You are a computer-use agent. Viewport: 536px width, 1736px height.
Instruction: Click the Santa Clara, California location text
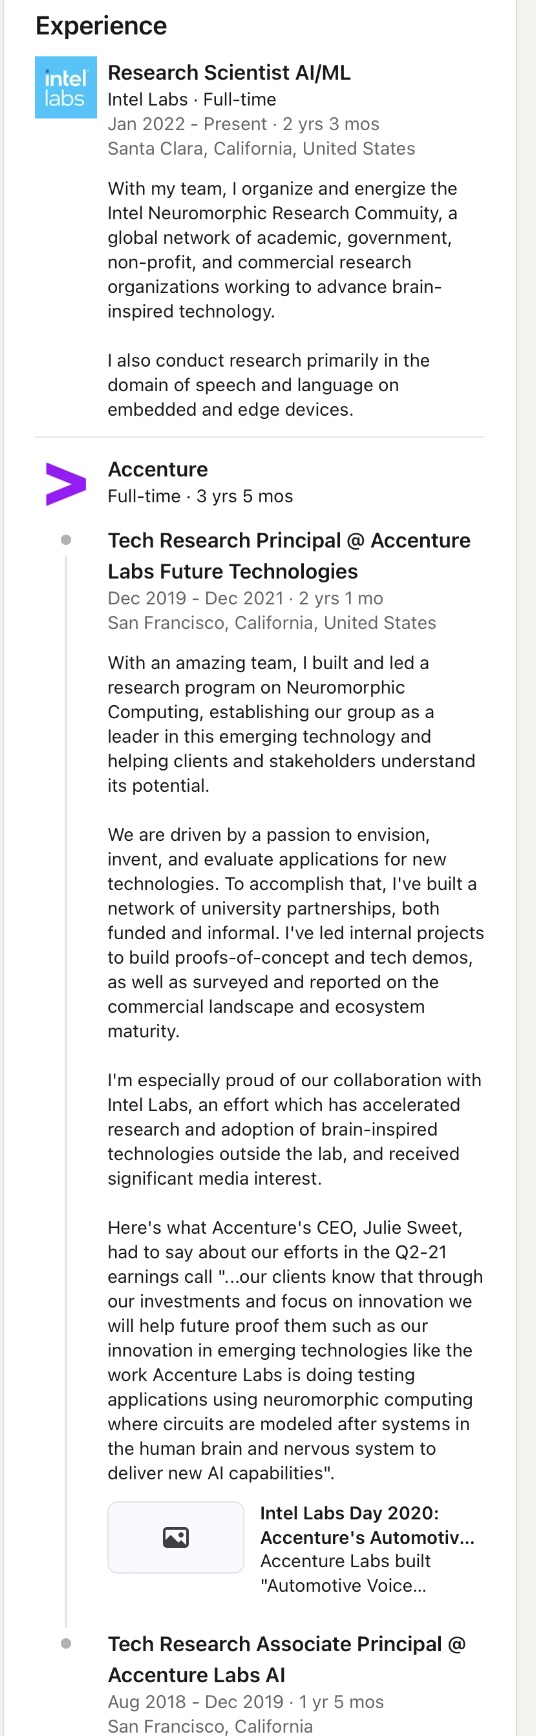261,148
